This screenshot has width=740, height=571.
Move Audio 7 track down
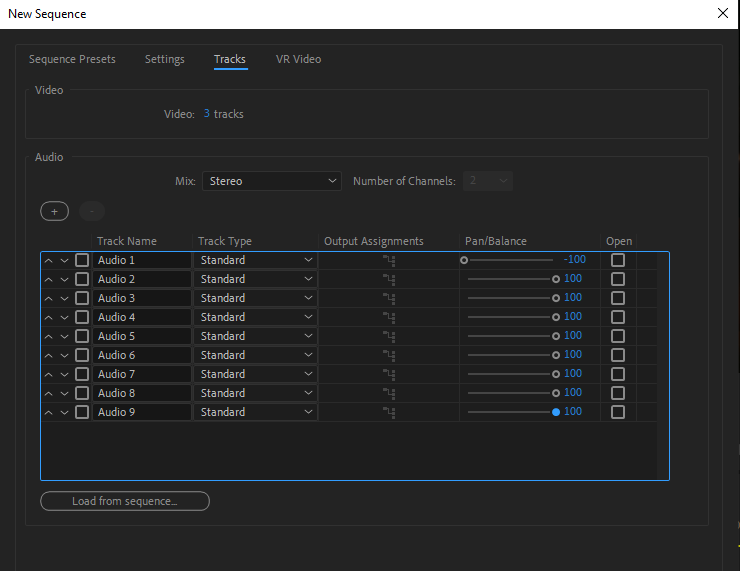tap(65, 374)
